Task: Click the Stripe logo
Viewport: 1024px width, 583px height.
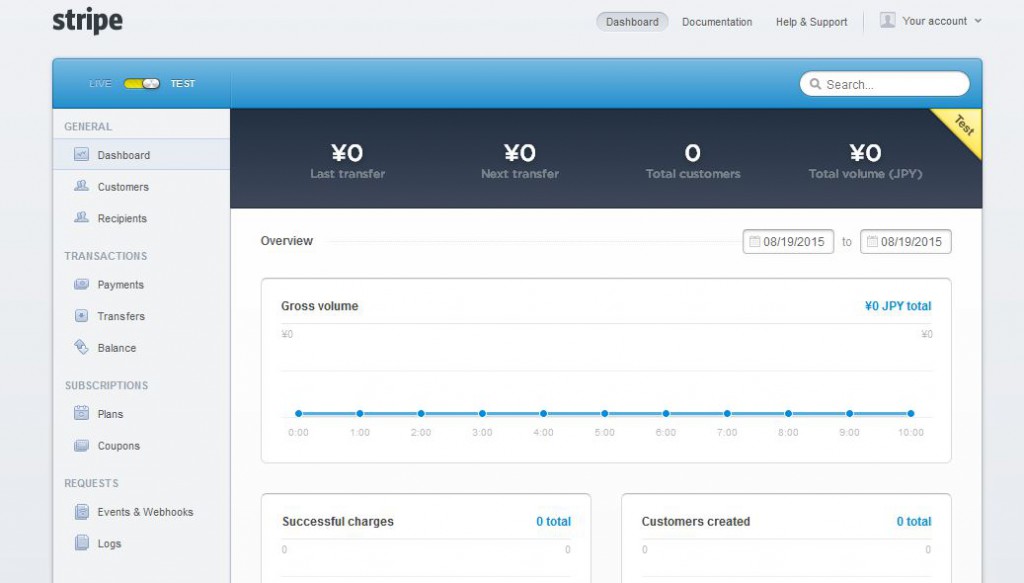Action: coord(88,21)
